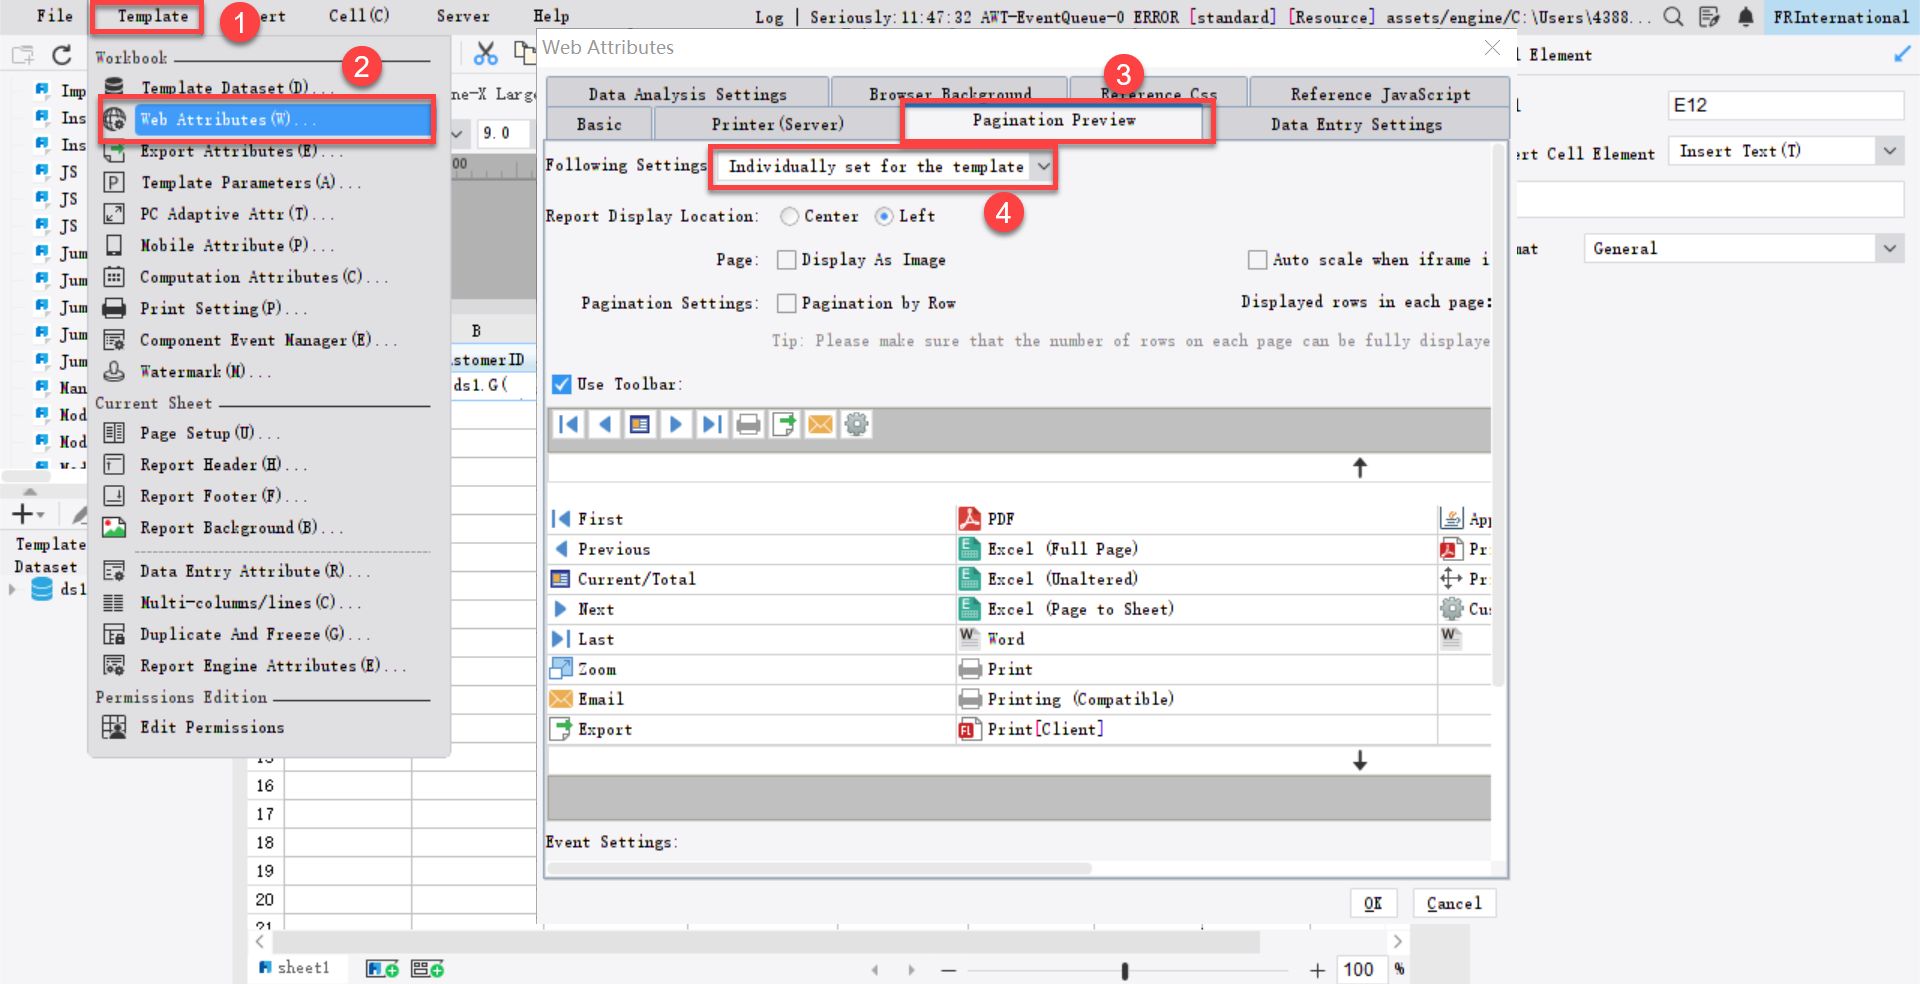Click the Next page toolbar icon
This screenshot has width=1920, height=984.
(676, 424)
